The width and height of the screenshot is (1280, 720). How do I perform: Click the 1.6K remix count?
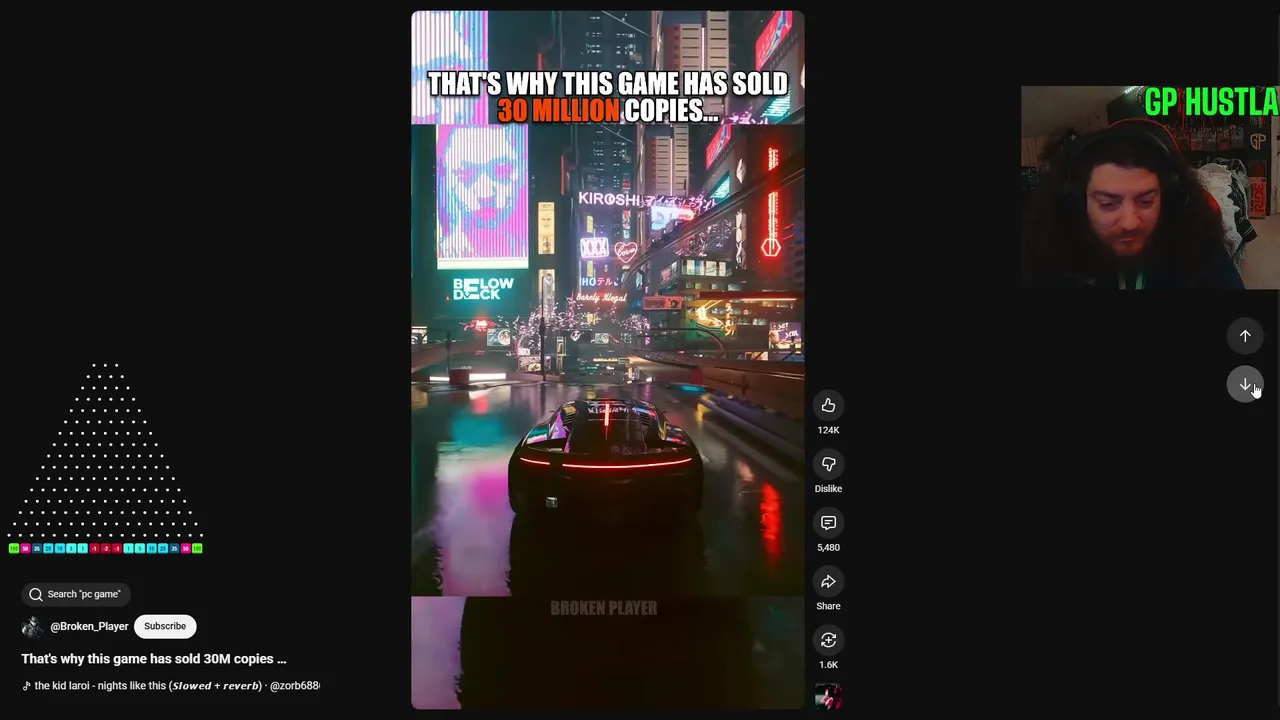pos(828,665)
